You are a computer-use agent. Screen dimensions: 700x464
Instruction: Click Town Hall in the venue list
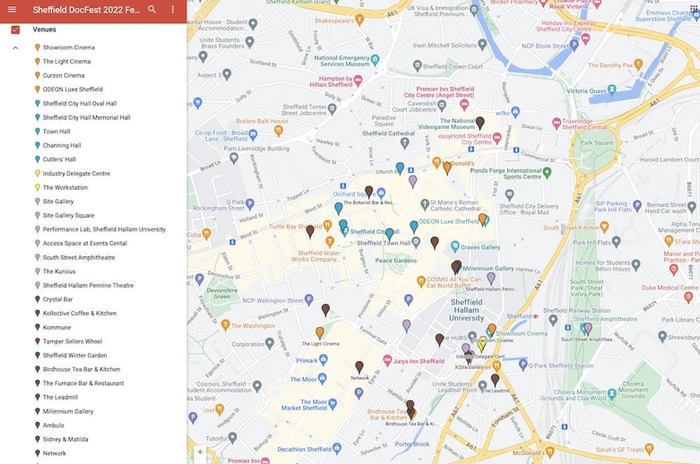(x=56, y=131)
